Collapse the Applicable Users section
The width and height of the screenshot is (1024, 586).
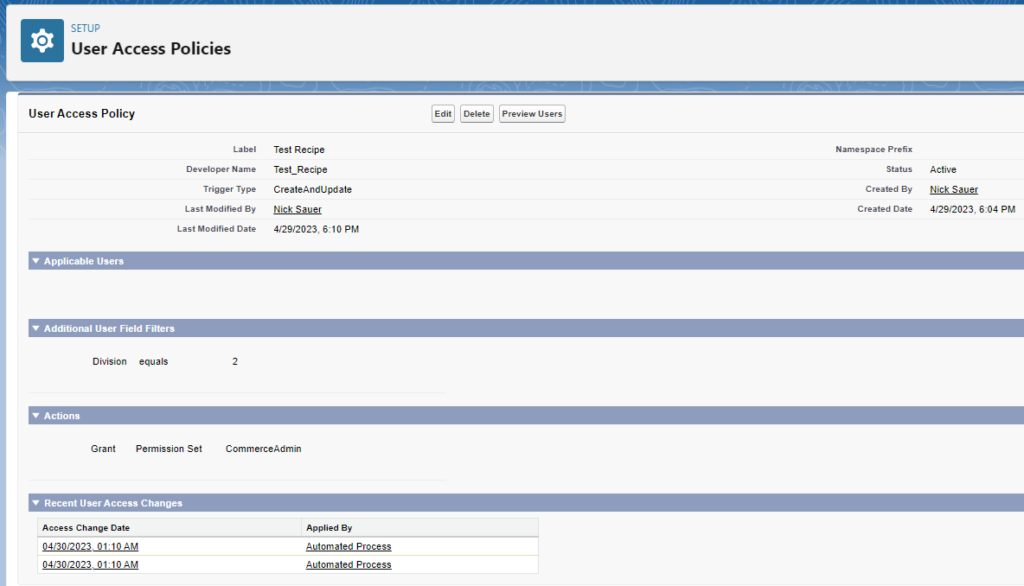click(36, 261)
